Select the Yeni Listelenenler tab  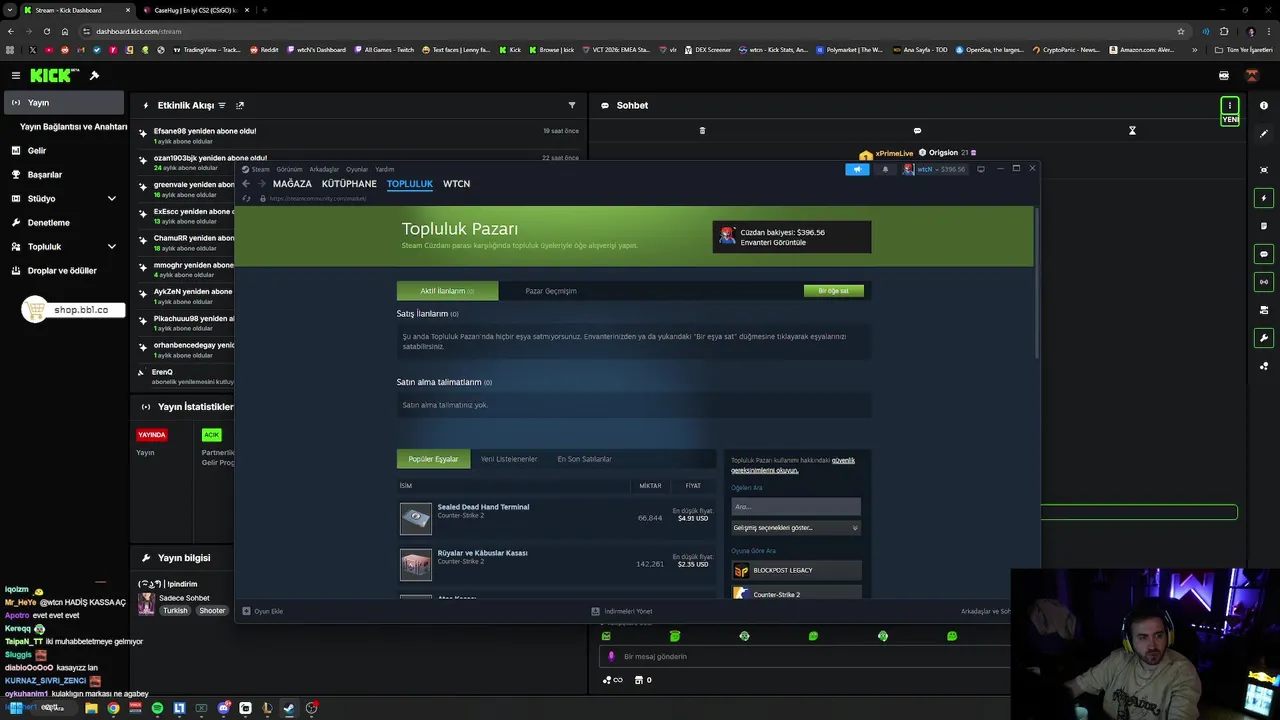509,459
